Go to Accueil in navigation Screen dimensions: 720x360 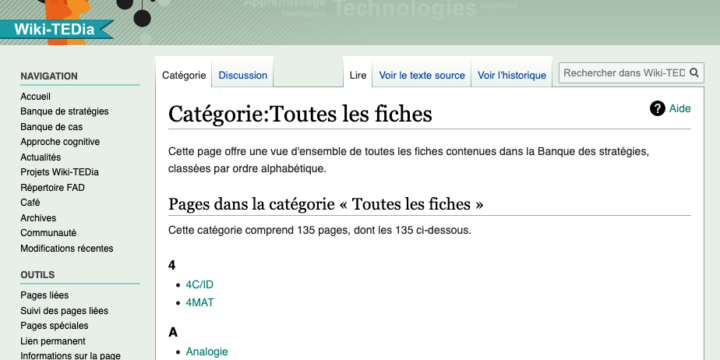point(35,96)
